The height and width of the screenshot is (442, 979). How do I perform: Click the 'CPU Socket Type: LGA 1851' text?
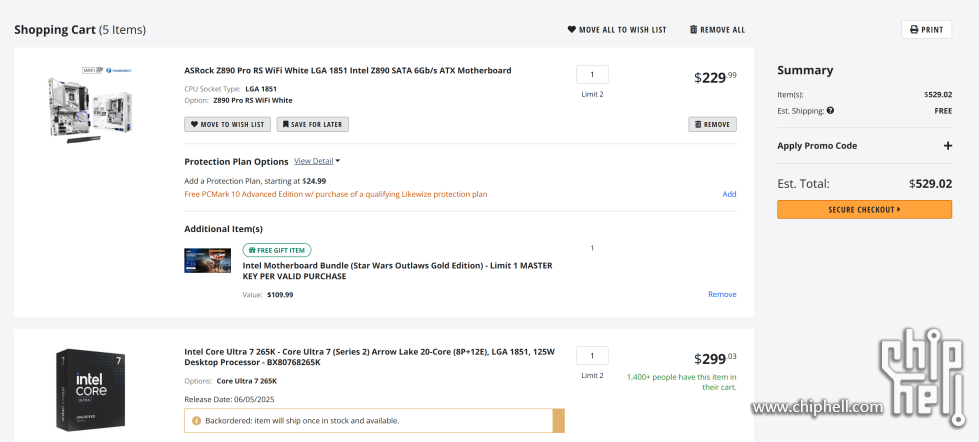(230, 89)
